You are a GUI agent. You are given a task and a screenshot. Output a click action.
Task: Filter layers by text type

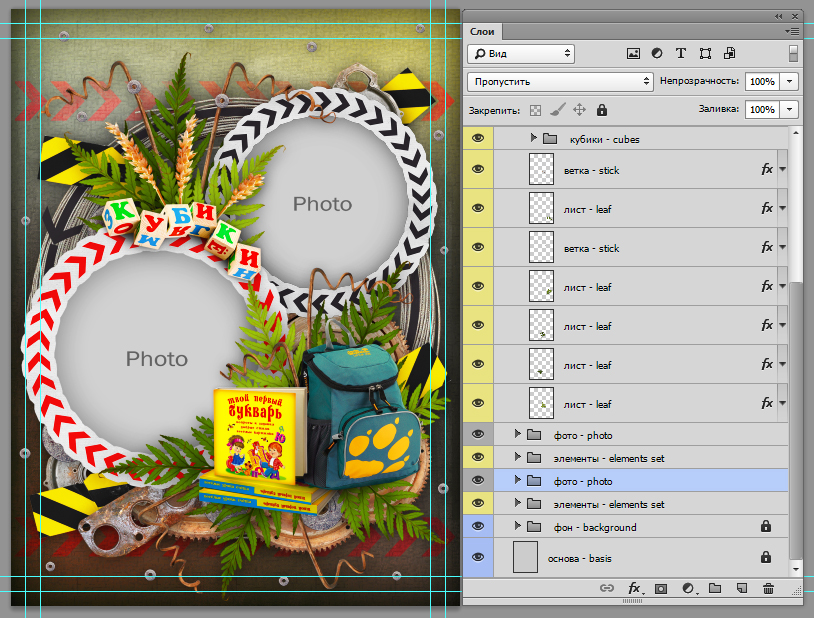pyautogui.click(x=681, y=53)
